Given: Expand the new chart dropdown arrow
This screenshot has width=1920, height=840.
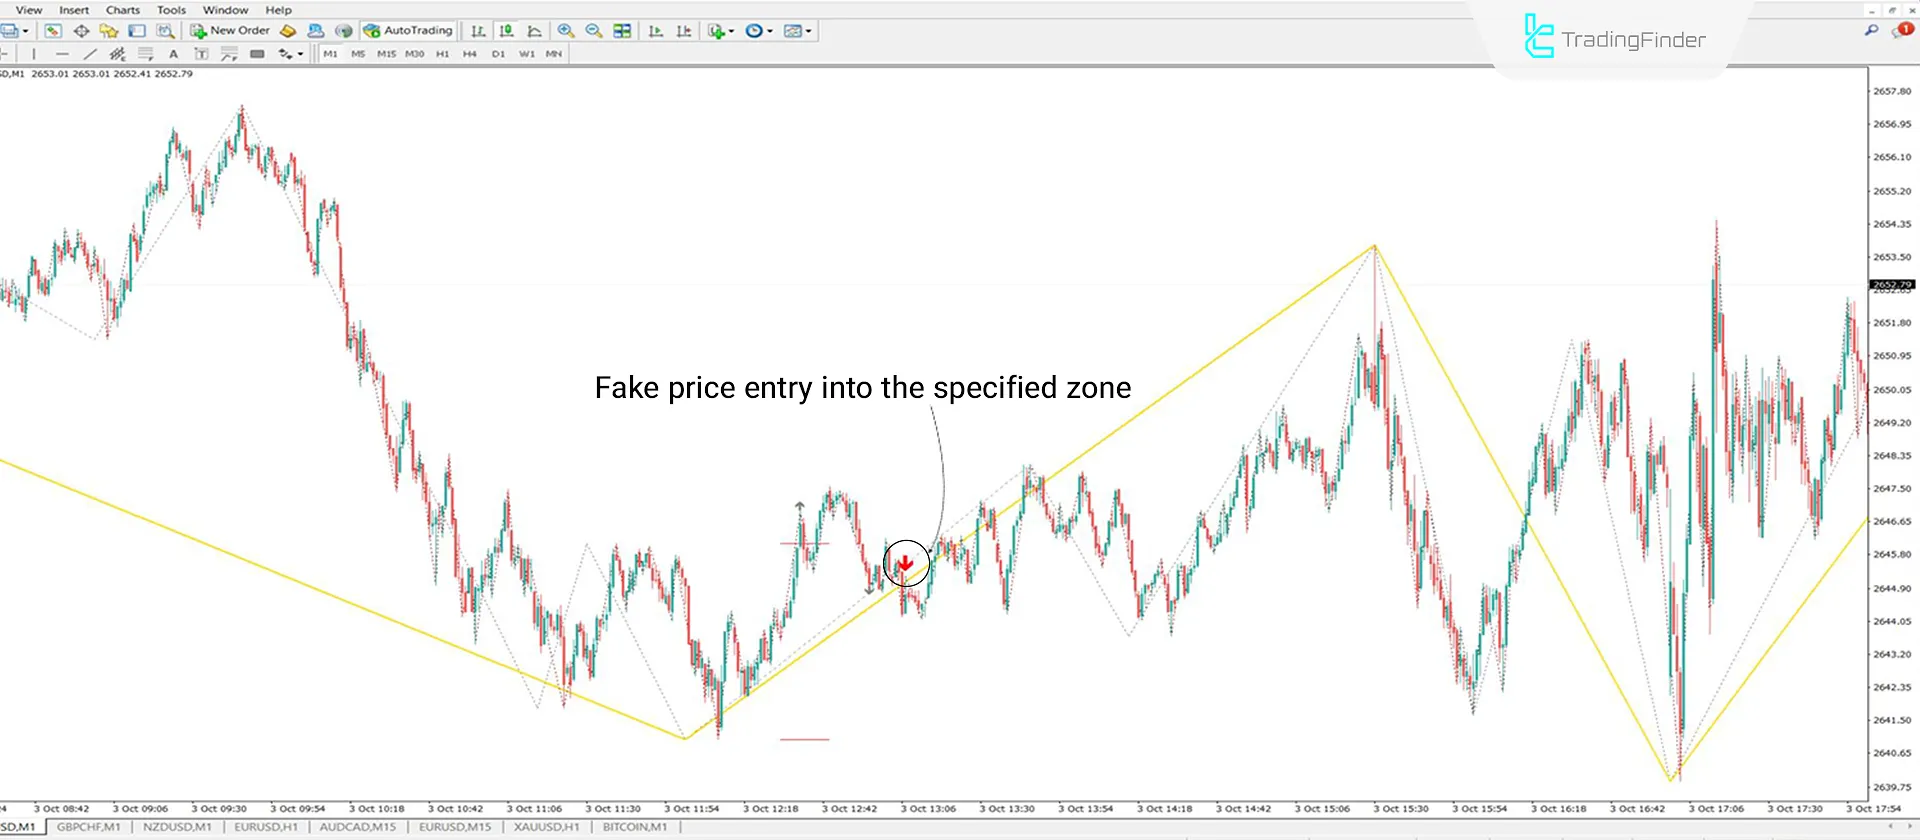Looking at the screenshot, I should tap(25, 31).
